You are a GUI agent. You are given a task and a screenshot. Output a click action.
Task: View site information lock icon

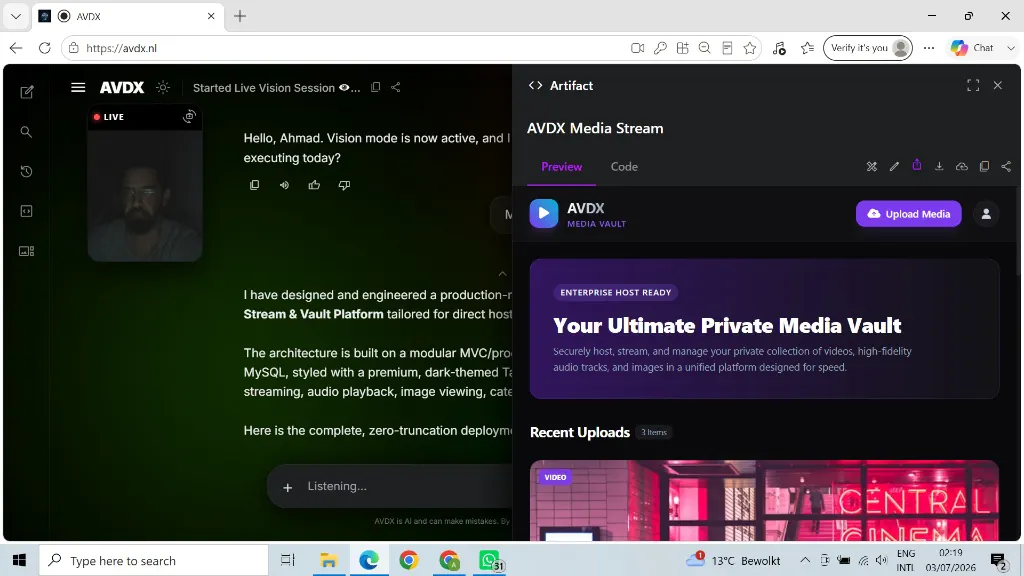click(x=74, y=48)
